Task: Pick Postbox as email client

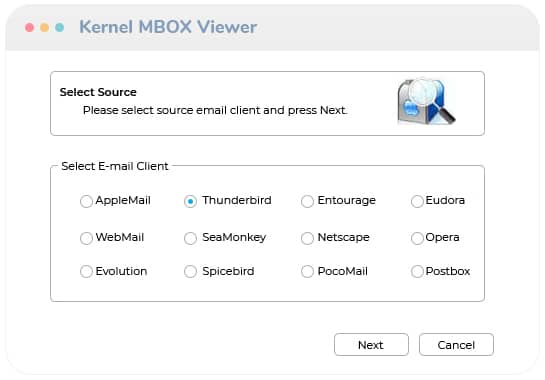Action: [417, 271]
